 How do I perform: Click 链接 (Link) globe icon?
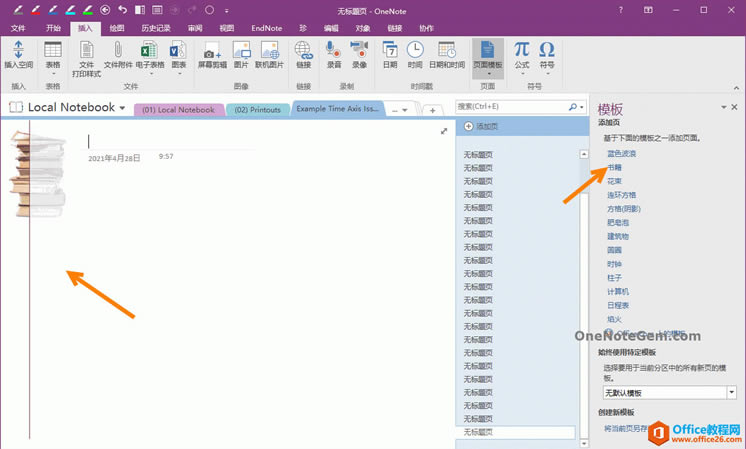(x=304, y=55)
